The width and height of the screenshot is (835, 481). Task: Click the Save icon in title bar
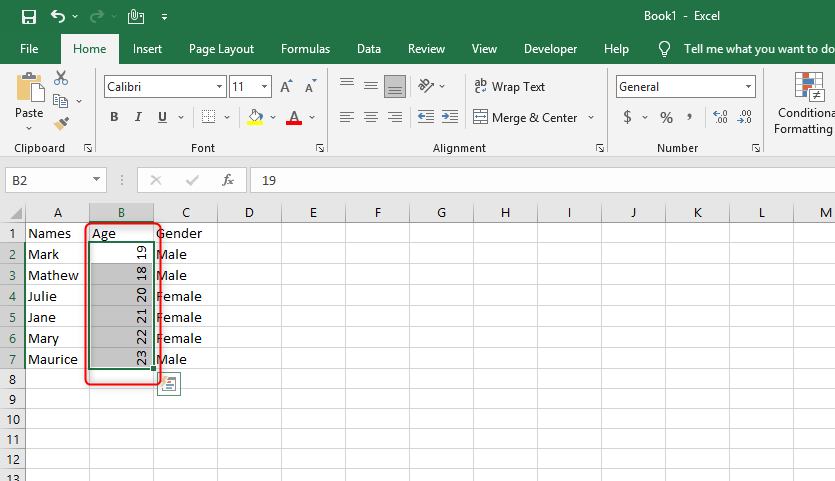(29, 17)
